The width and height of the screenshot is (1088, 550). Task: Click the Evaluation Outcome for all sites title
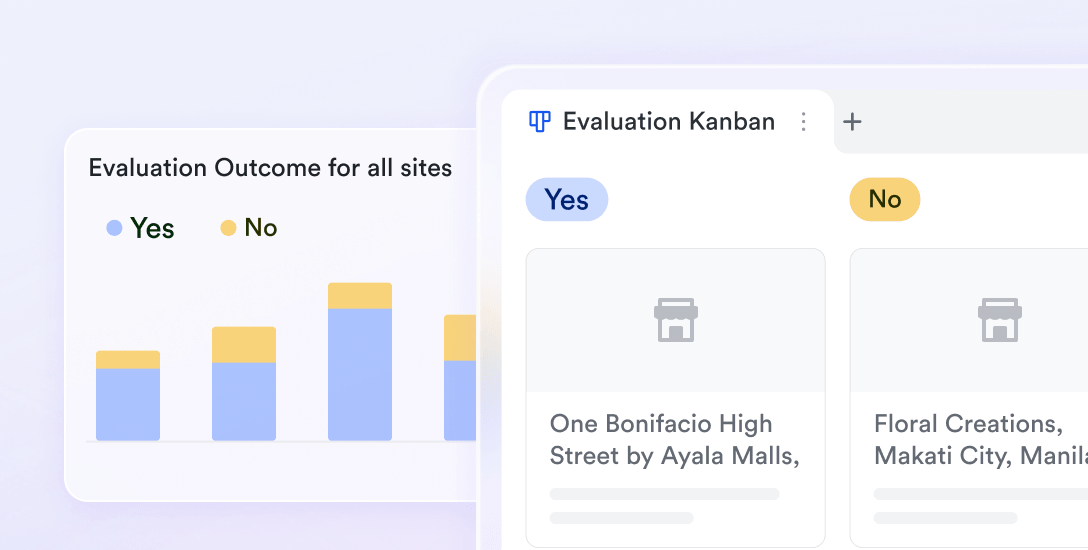[270, 168]
